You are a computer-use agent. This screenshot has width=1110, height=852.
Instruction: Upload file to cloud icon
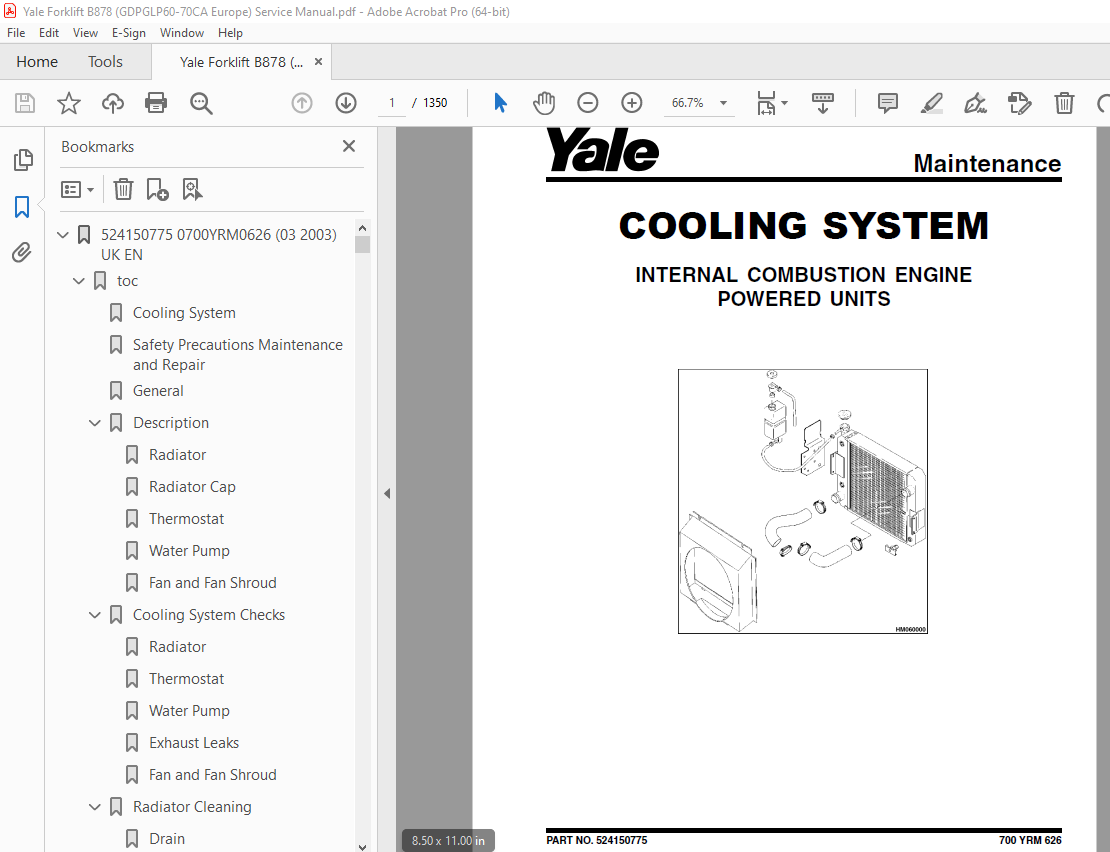coord(113,103)
